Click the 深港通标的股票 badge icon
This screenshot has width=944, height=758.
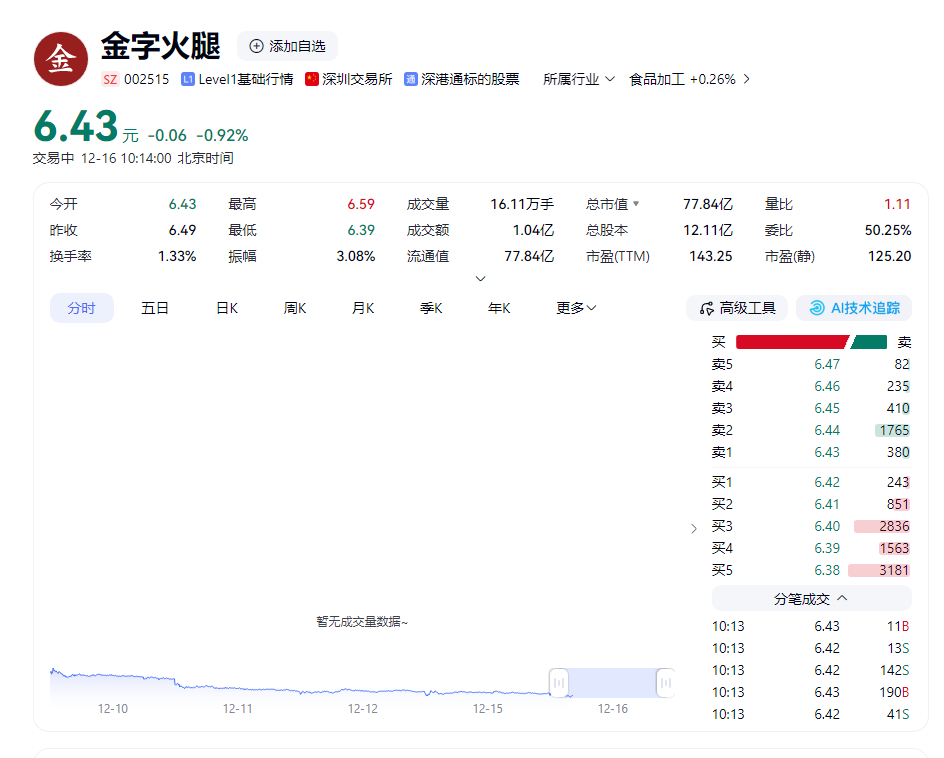411,79
